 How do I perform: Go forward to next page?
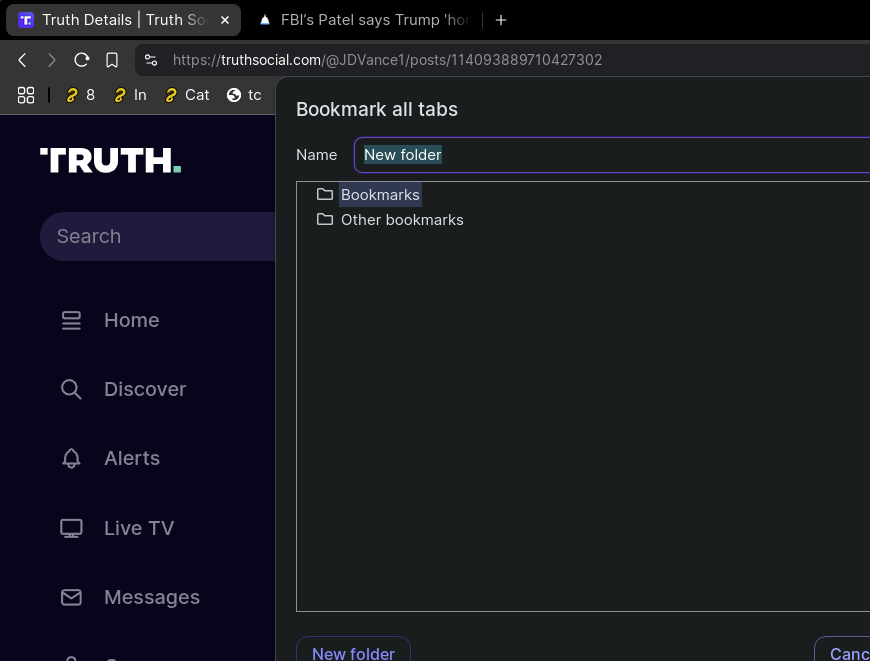(52, 60)
